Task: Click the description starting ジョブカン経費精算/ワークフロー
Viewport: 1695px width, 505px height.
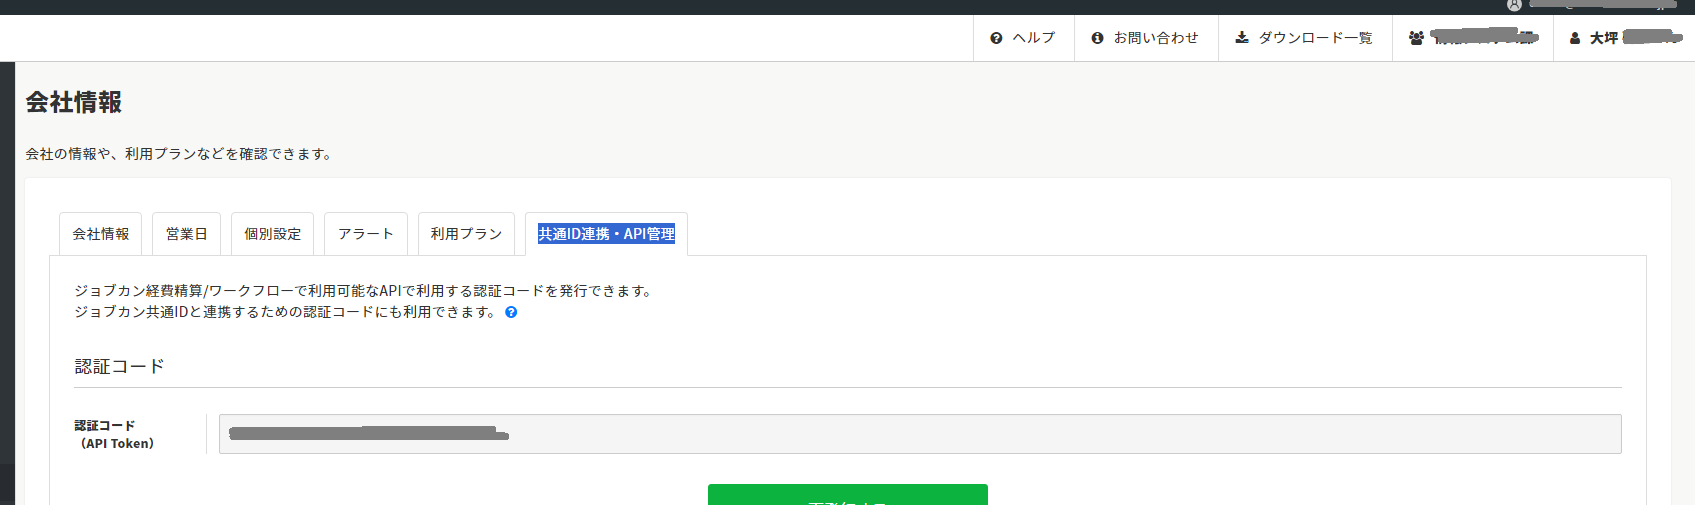Action: 364,291
